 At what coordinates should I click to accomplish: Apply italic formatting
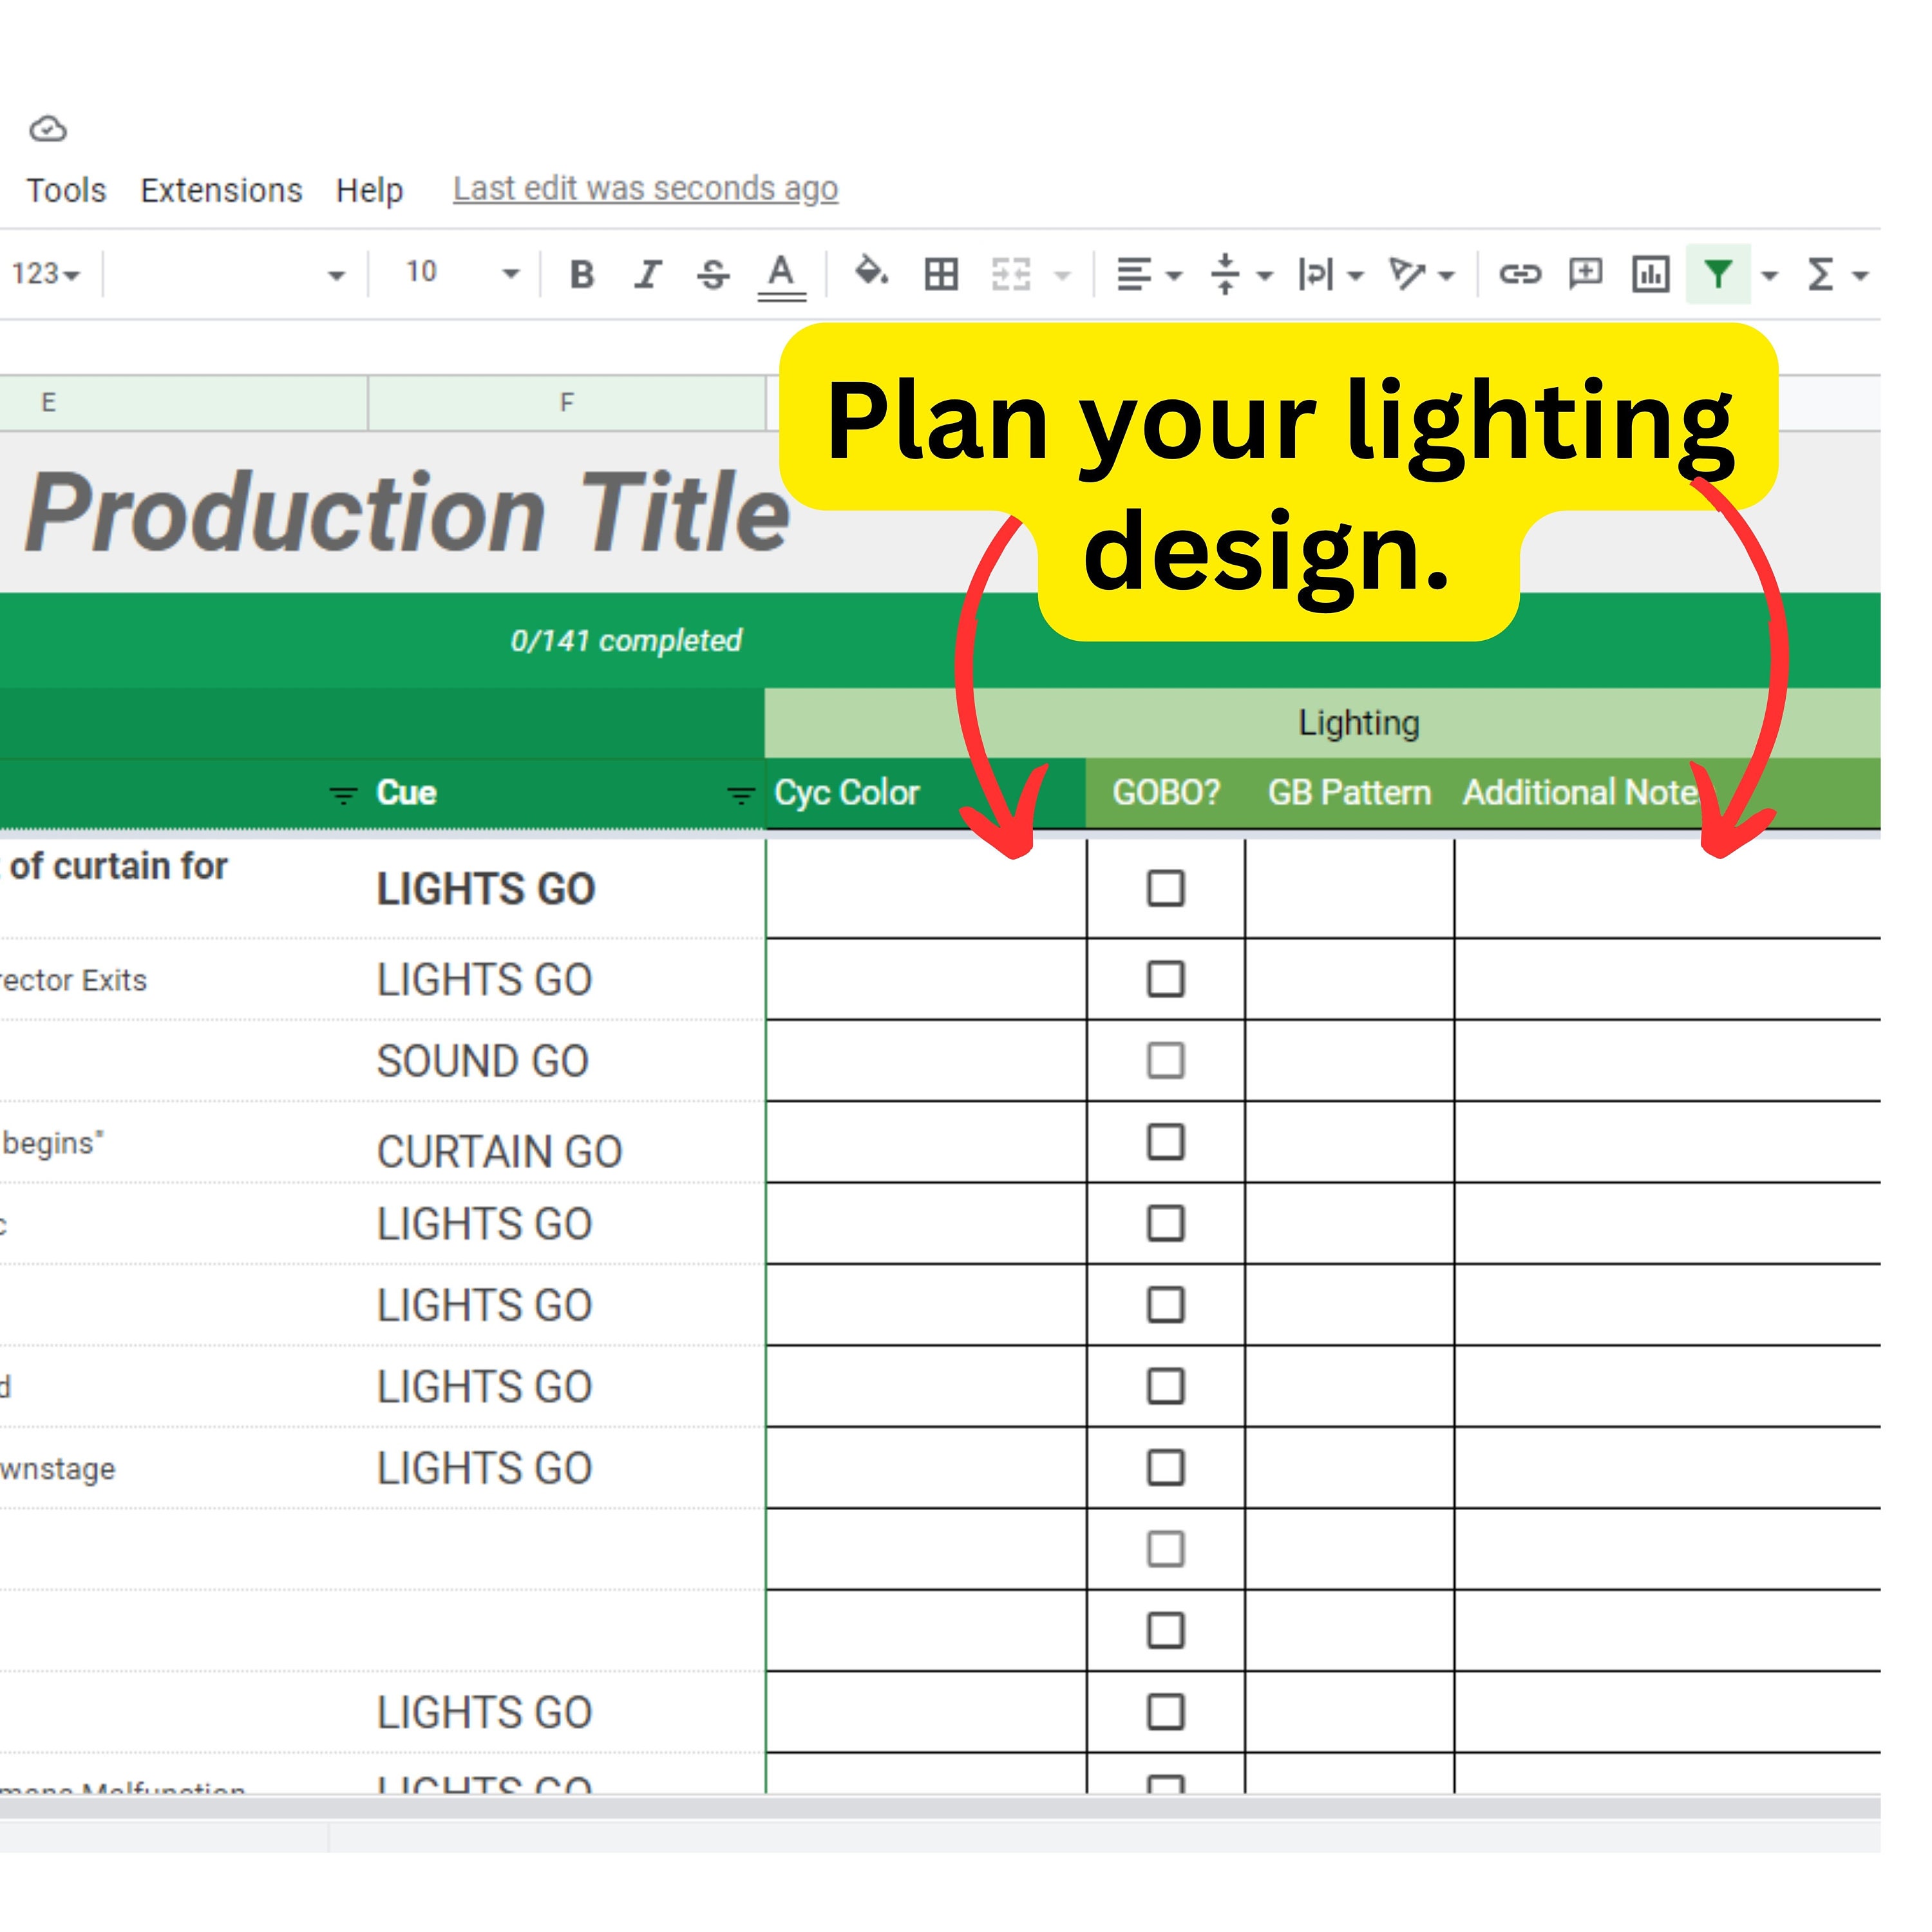(647, 273)
